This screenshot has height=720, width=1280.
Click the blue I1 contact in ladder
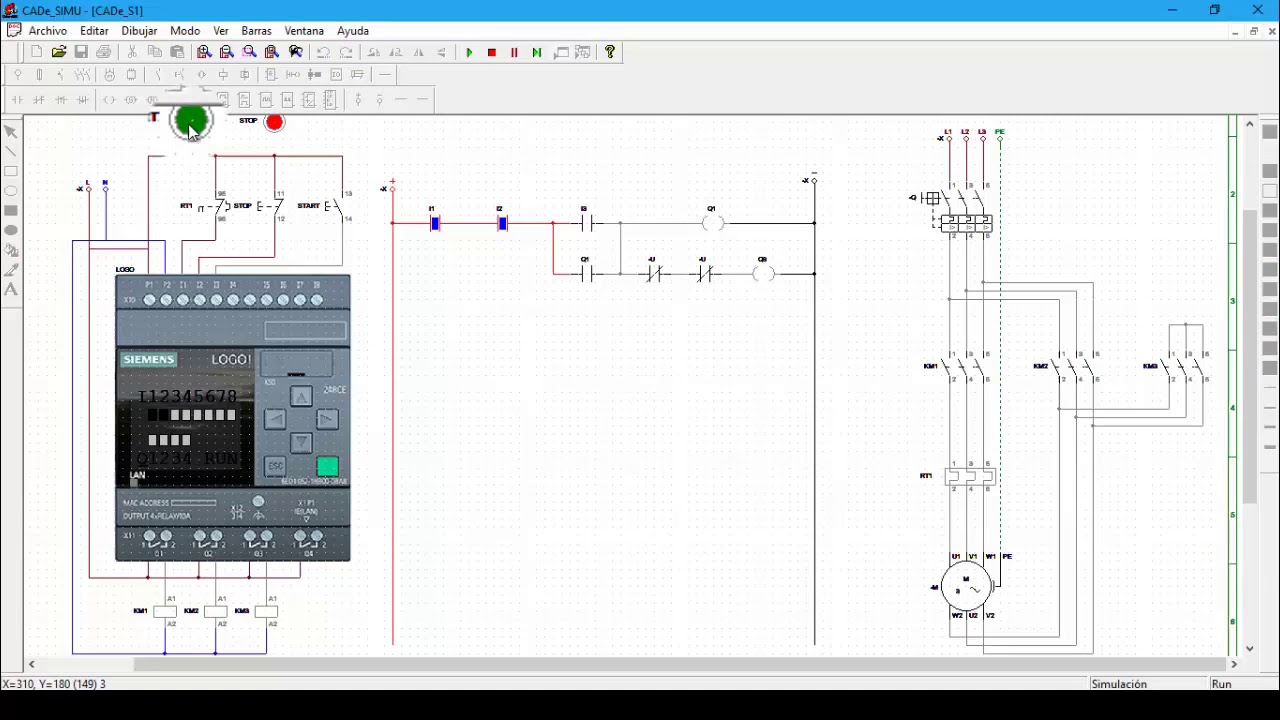tap(435, 223)
